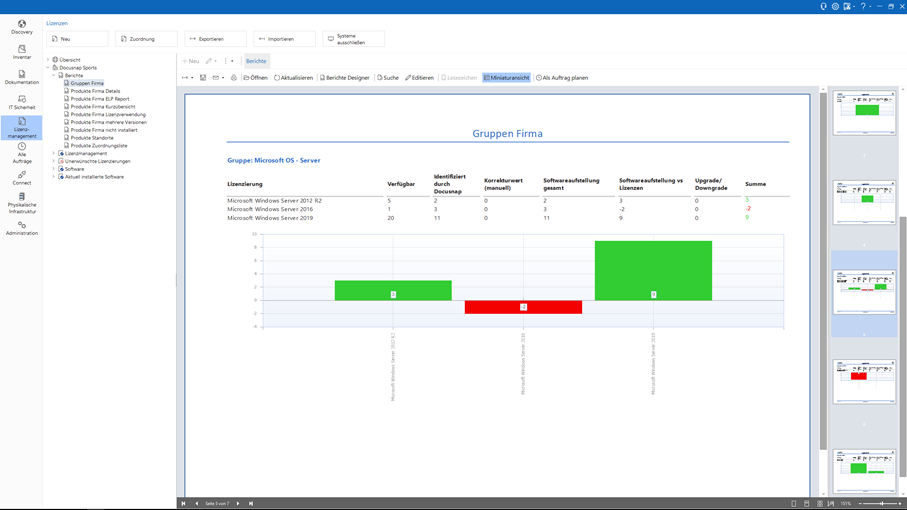This screenshot has width=907, height=510.
Task: Open Physikalische Infrastruktur module
Action: 21,202
